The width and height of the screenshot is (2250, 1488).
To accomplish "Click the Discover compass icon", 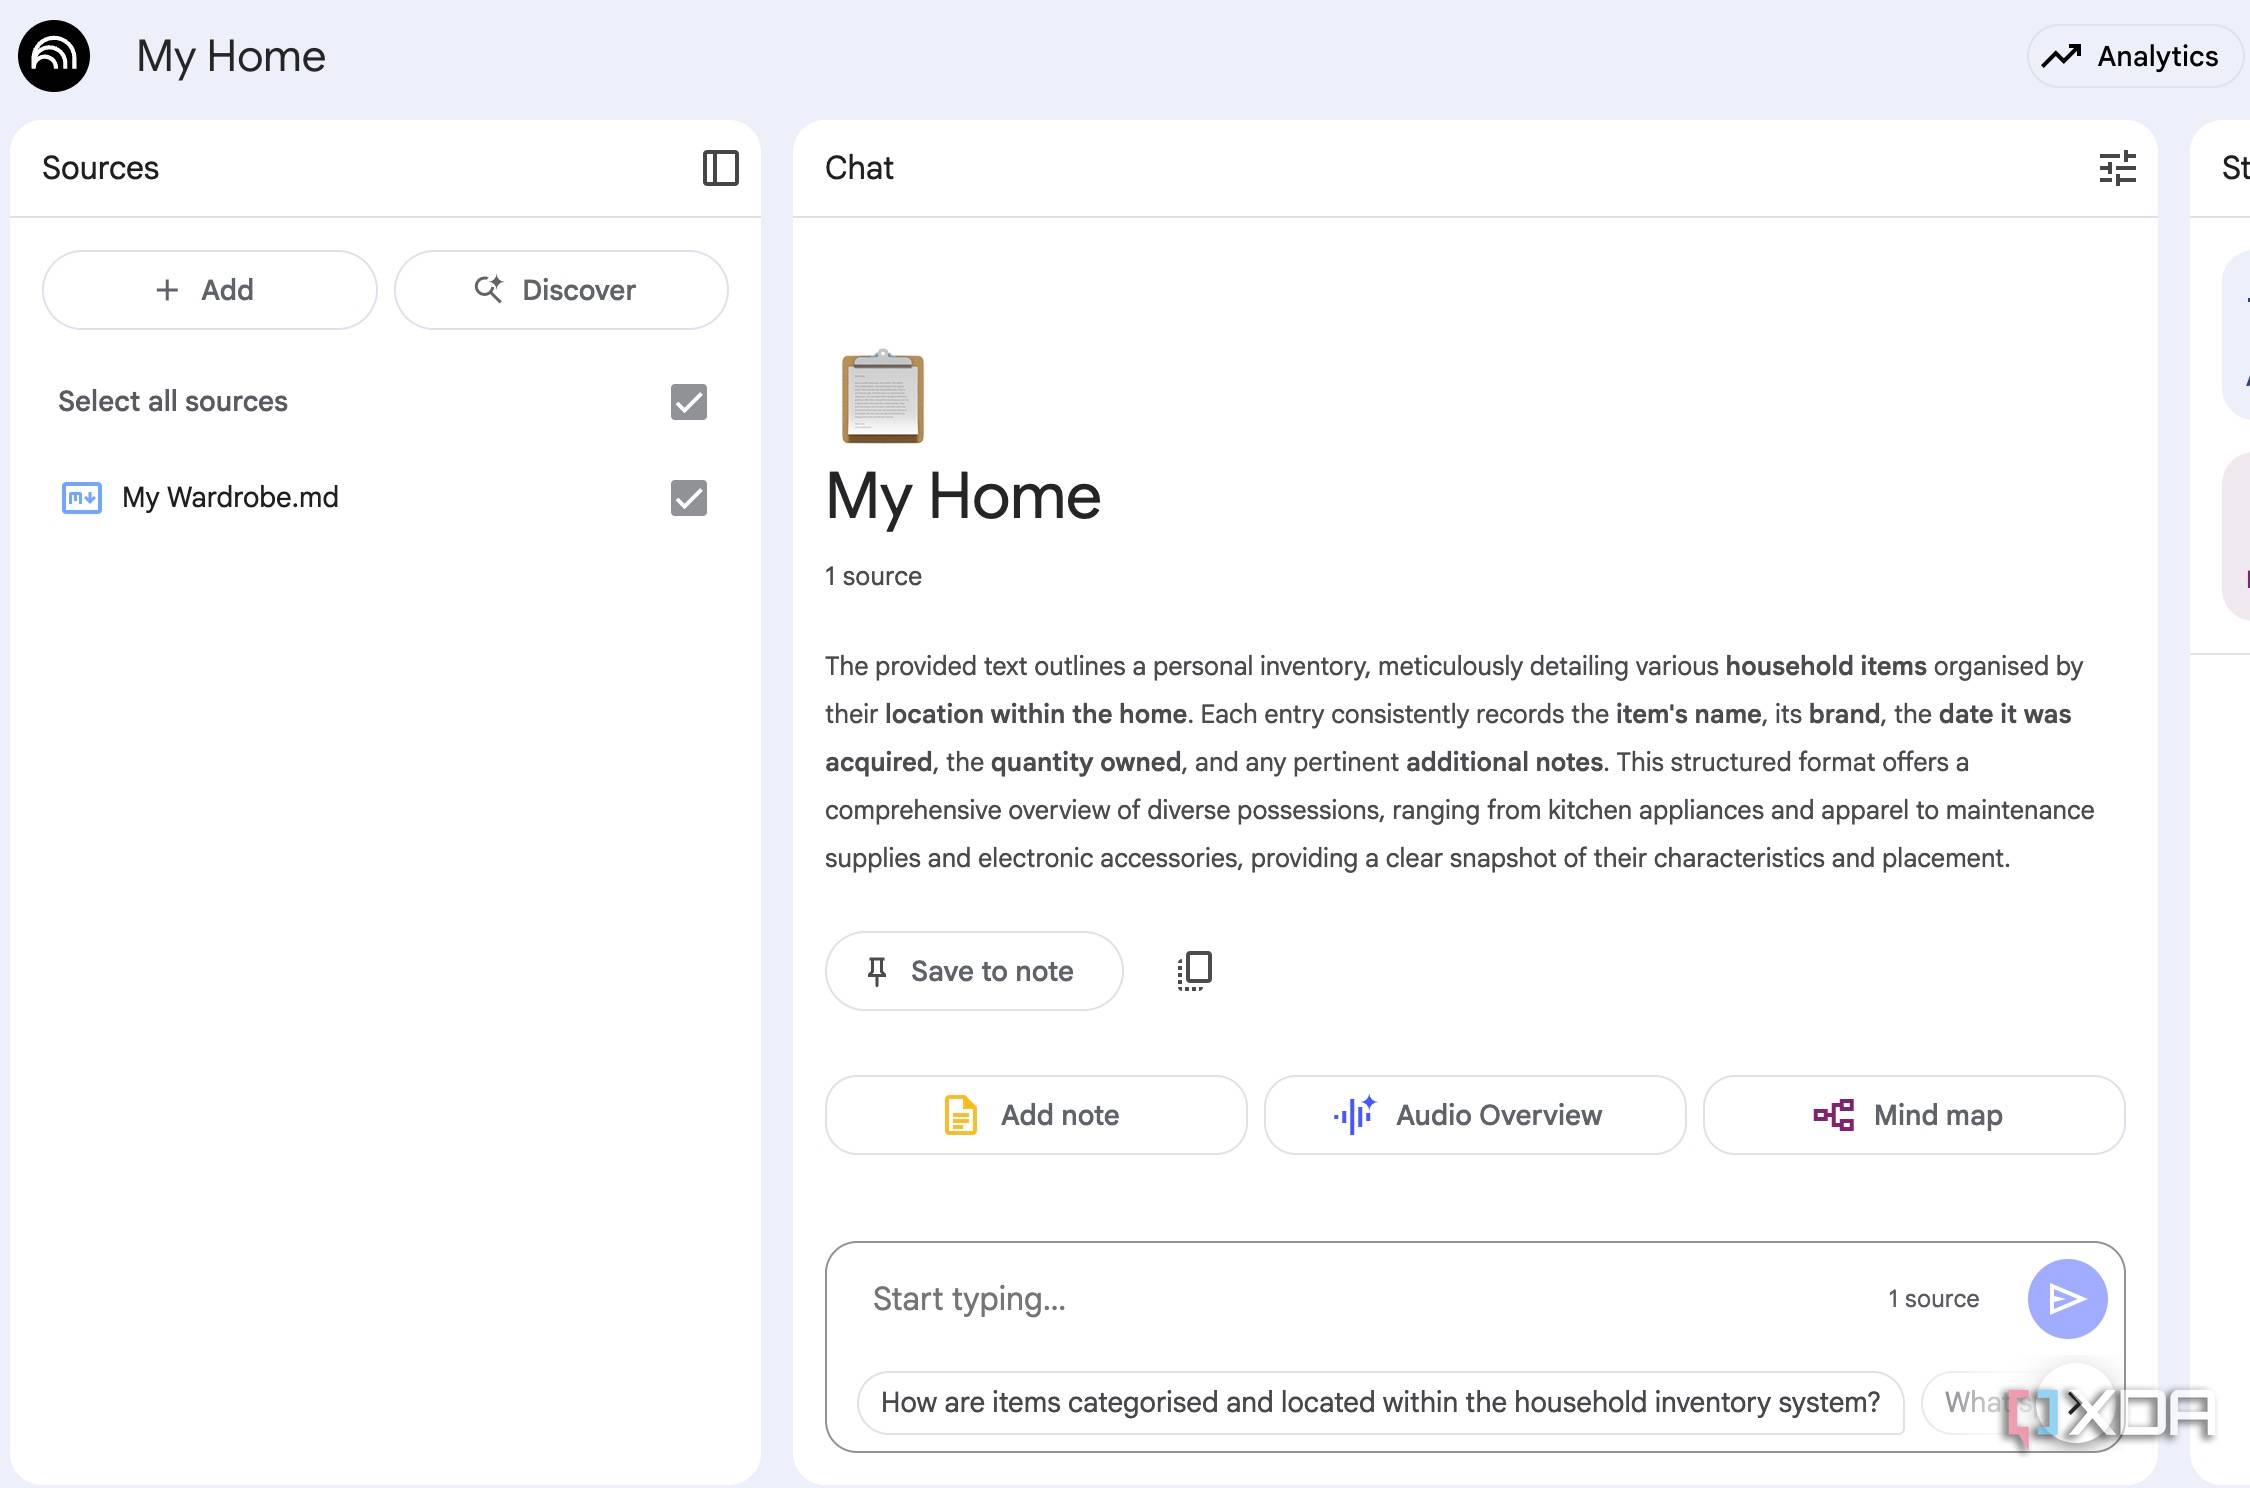I will (490, 290).
